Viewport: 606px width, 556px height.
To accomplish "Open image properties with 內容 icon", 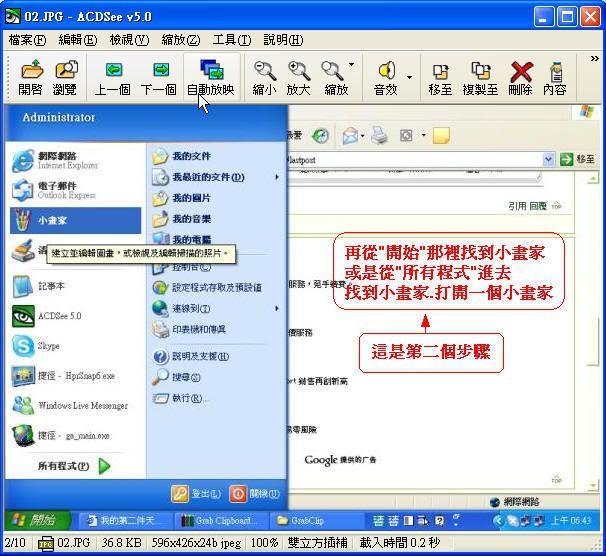I will [x=555, y=77].
